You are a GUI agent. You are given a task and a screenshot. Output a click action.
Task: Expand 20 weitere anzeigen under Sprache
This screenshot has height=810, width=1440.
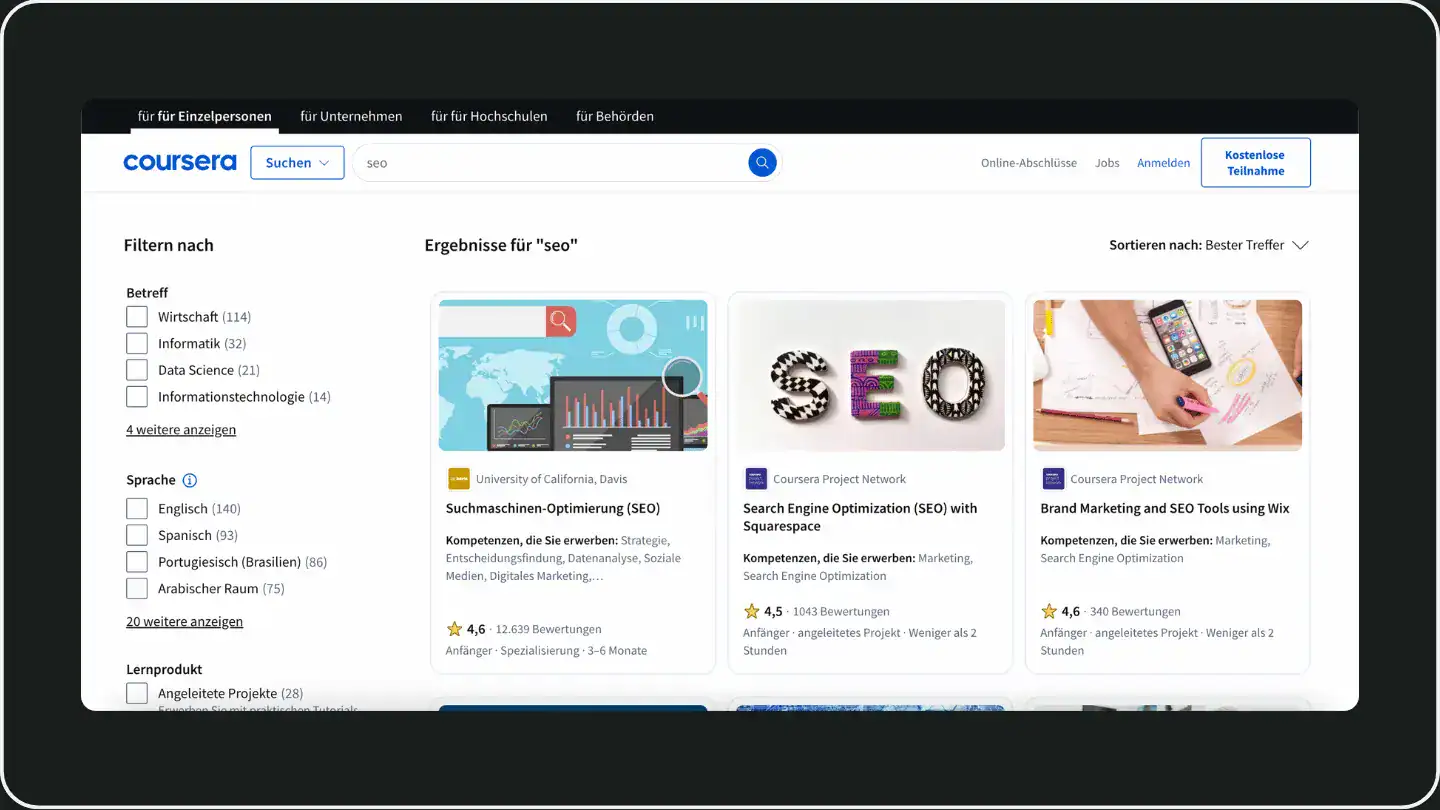coord(184,622)
